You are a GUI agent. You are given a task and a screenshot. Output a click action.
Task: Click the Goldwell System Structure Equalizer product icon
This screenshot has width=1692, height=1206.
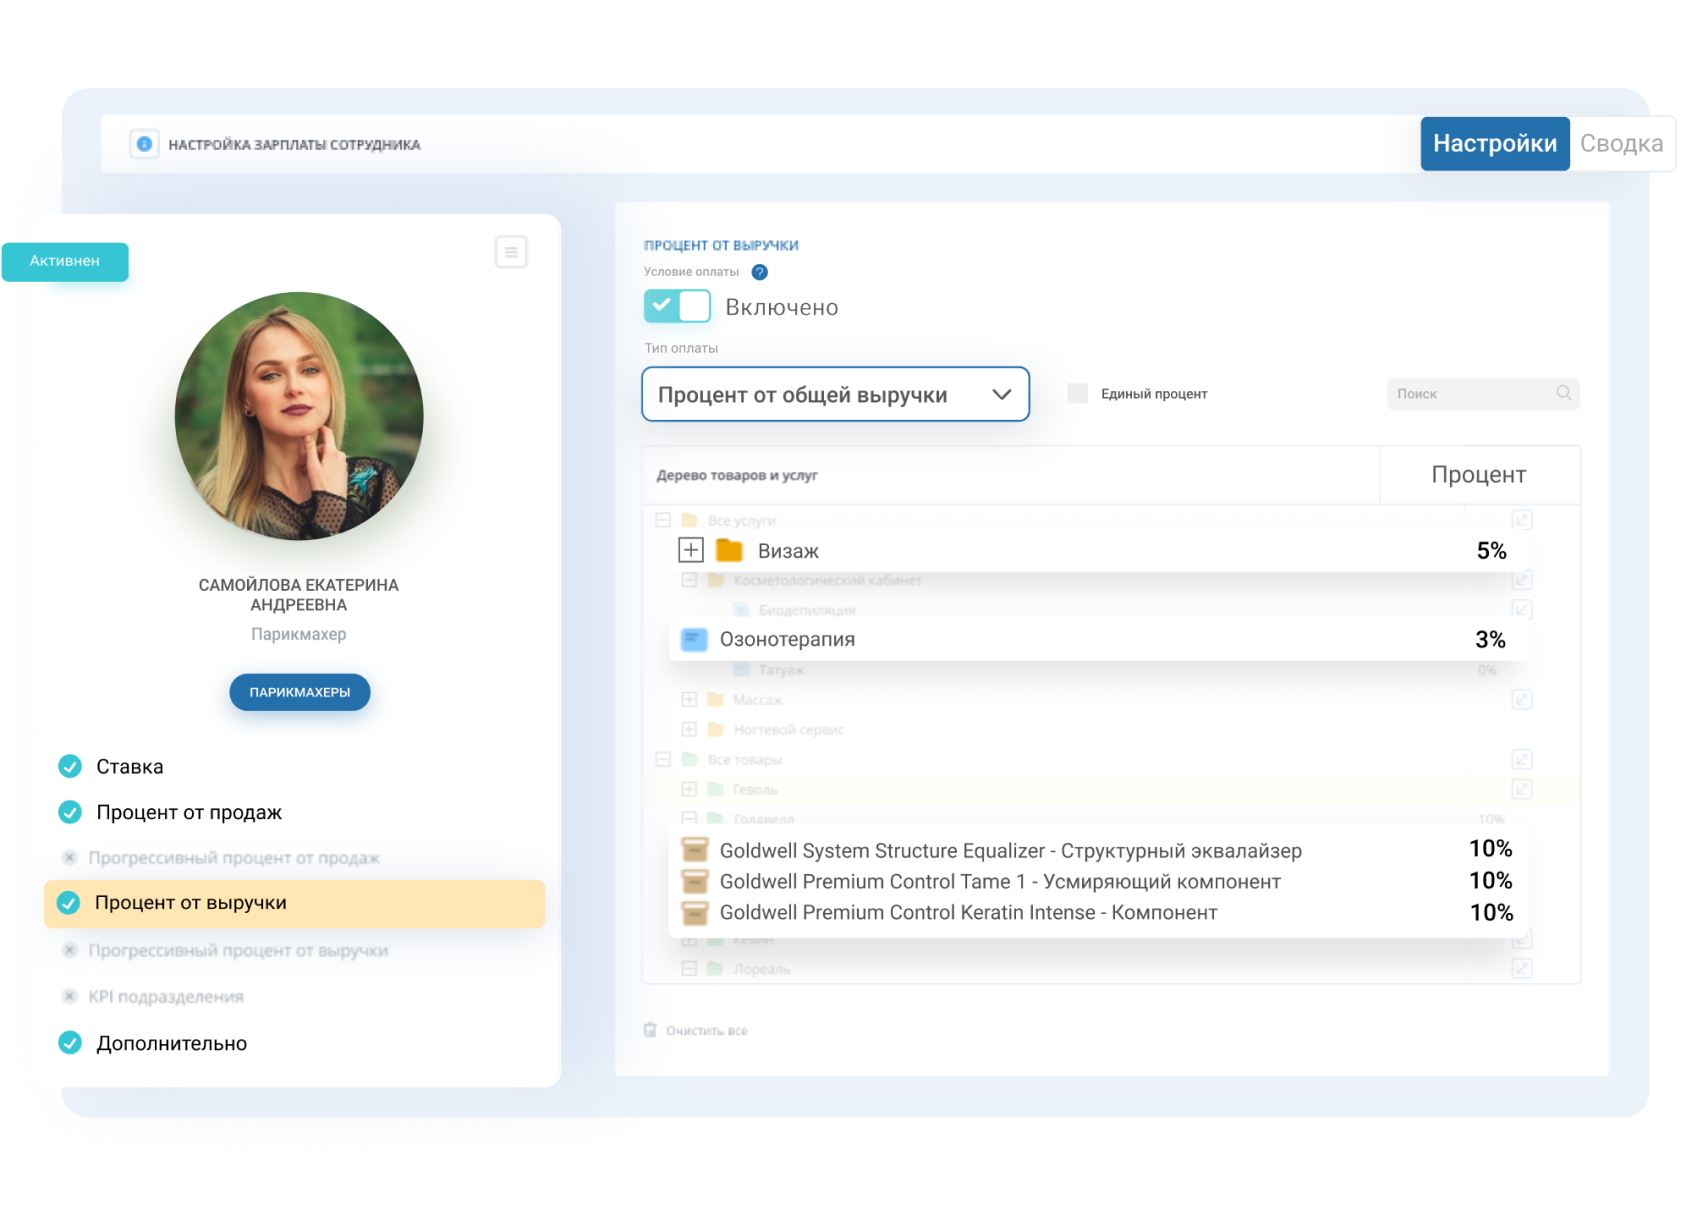point(694,850)
